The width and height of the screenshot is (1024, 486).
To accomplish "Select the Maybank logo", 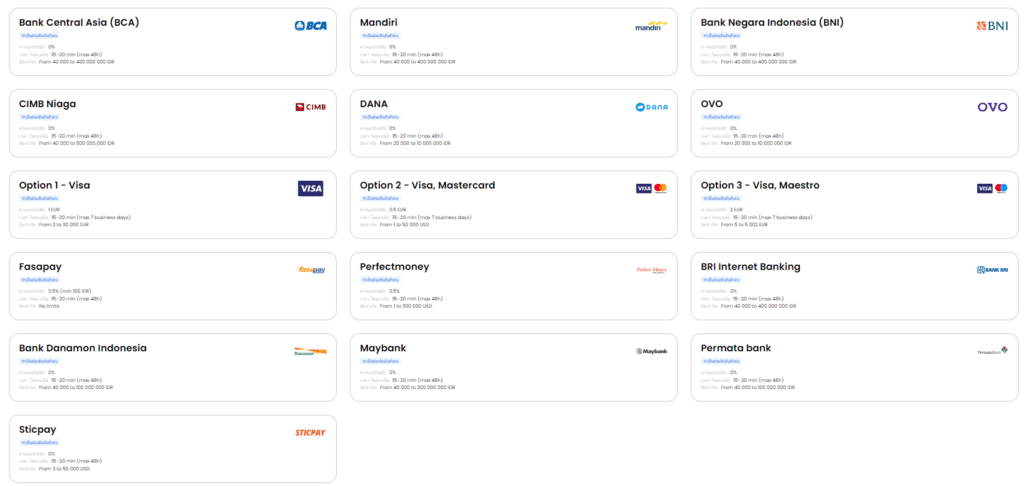I will 651,351.
